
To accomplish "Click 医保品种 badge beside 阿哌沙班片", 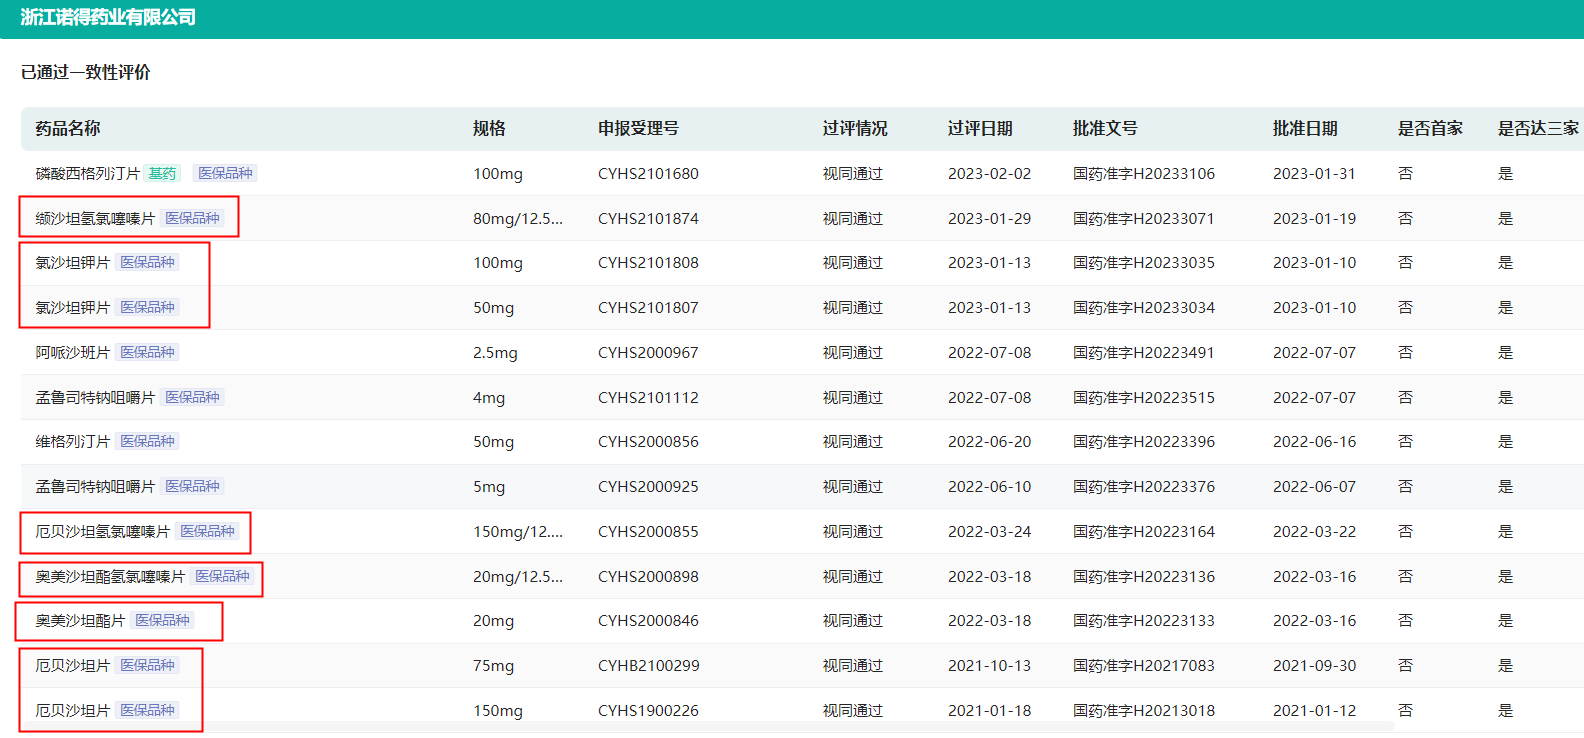I will [x=147, y=352].
